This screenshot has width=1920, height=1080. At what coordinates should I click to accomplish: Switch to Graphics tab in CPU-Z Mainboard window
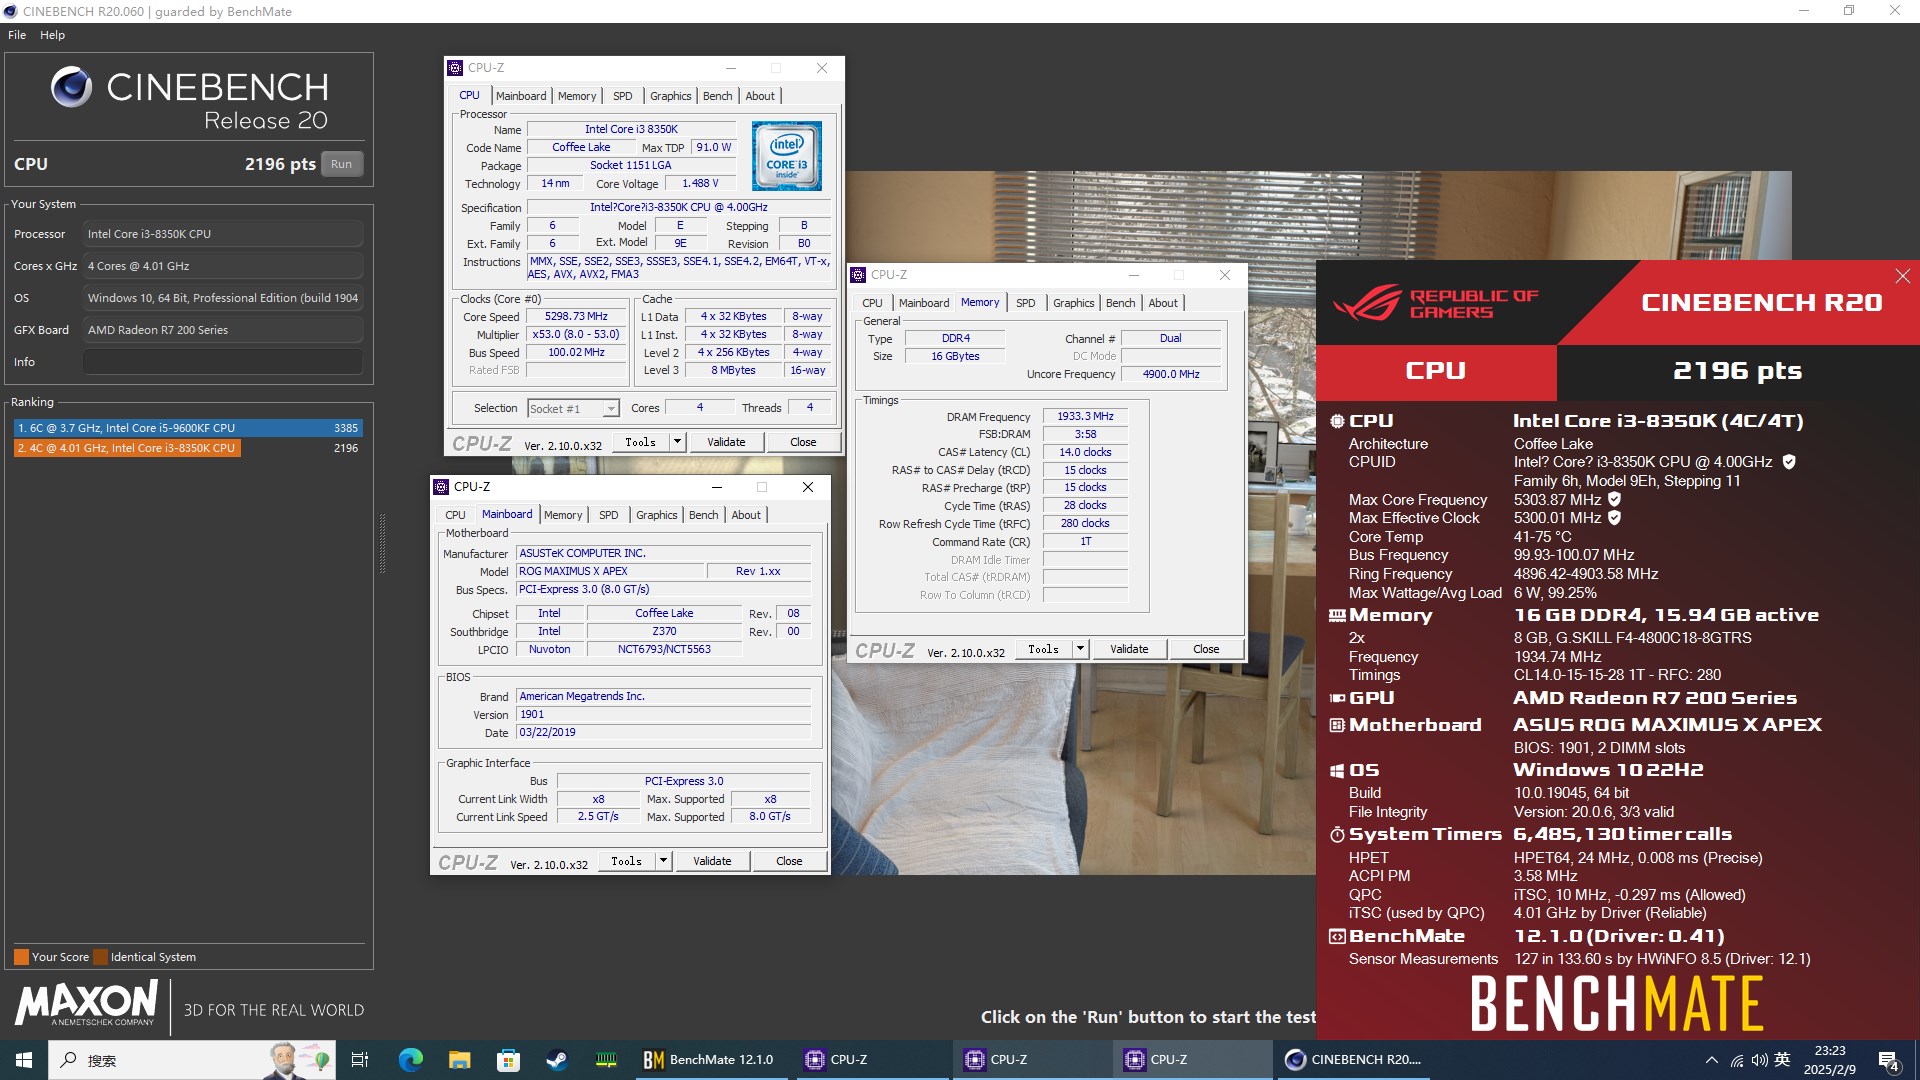(656, 515)
